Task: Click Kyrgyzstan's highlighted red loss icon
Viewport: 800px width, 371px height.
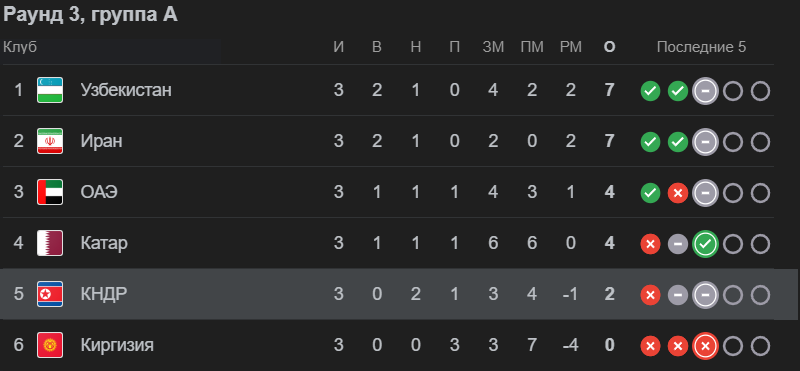Action: coord(706,347)
